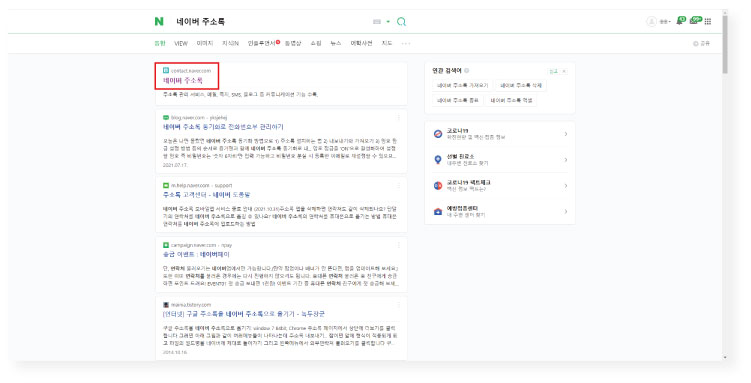Select the 통합 search tab
The width and height of the screenshot is (751, 383).
click(159, 43)
